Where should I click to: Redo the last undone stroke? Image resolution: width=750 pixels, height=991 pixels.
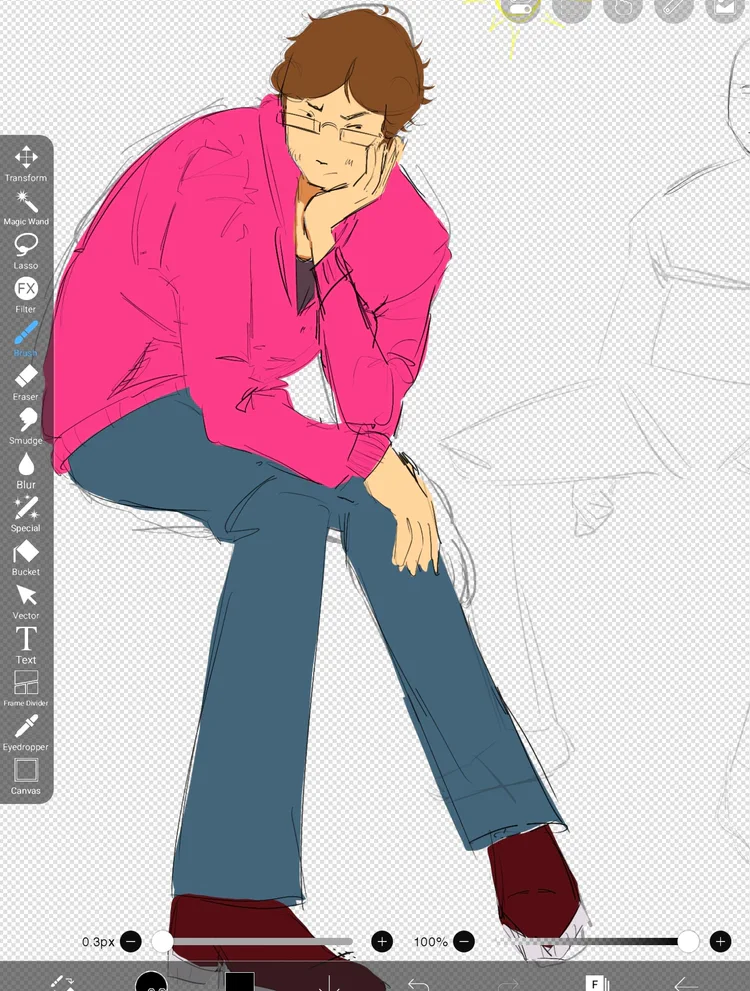pyautogui.click(x=507, y=985)
